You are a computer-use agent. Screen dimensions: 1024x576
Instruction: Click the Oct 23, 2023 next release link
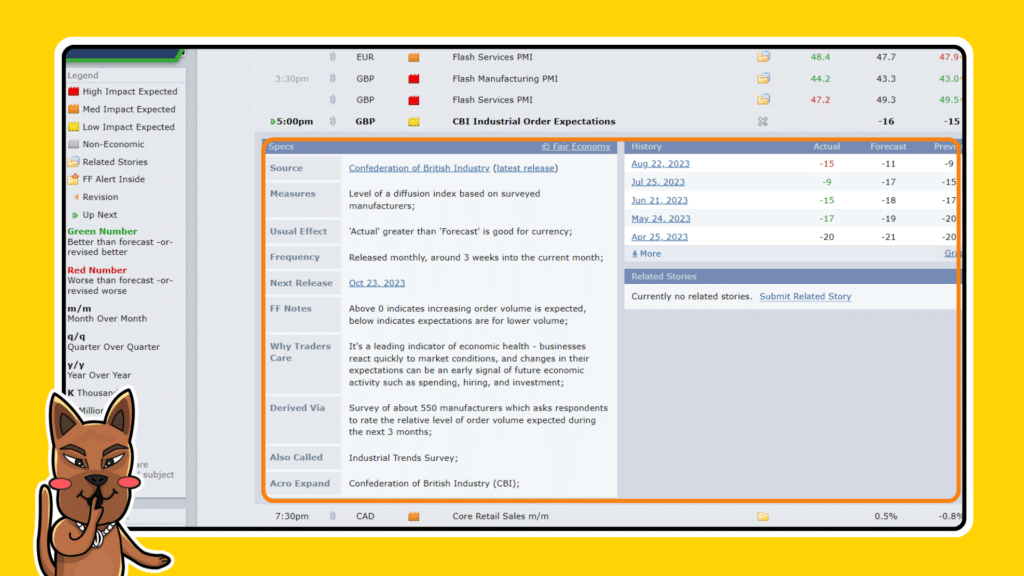coord(377,283)
